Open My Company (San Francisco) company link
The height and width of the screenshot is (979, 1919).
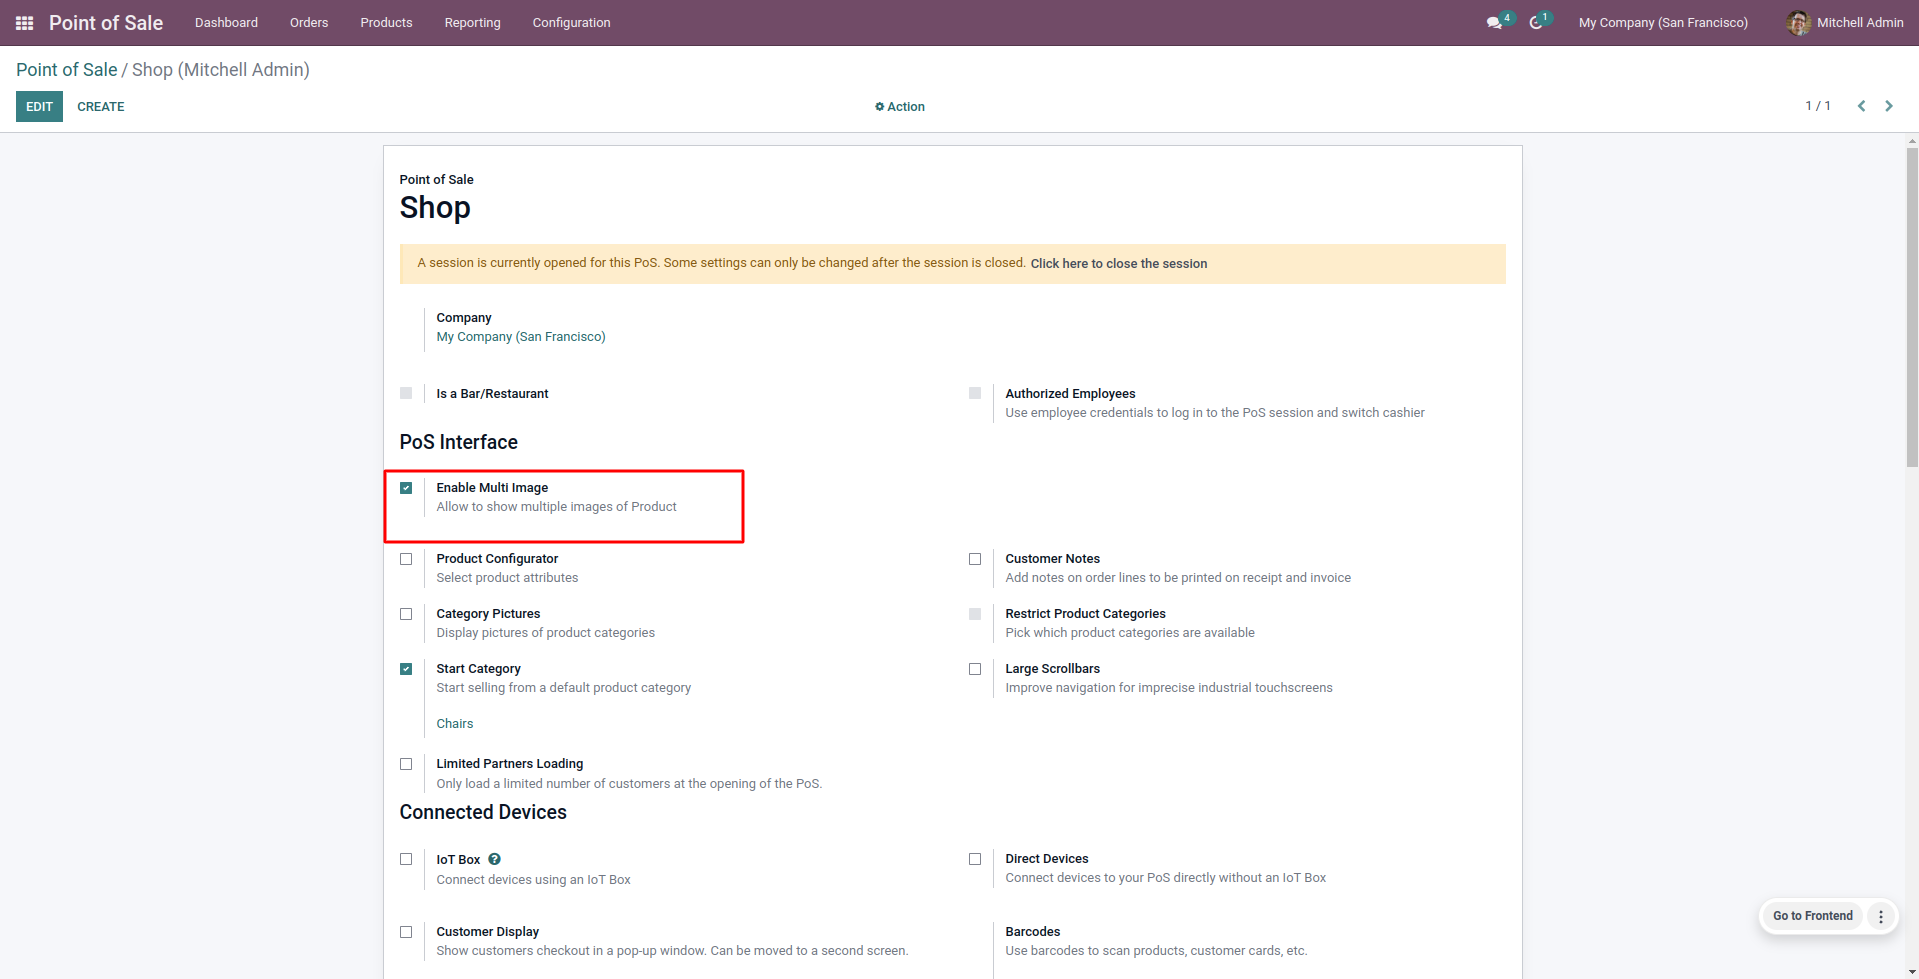pyautogui.click(x=521, y=337)
